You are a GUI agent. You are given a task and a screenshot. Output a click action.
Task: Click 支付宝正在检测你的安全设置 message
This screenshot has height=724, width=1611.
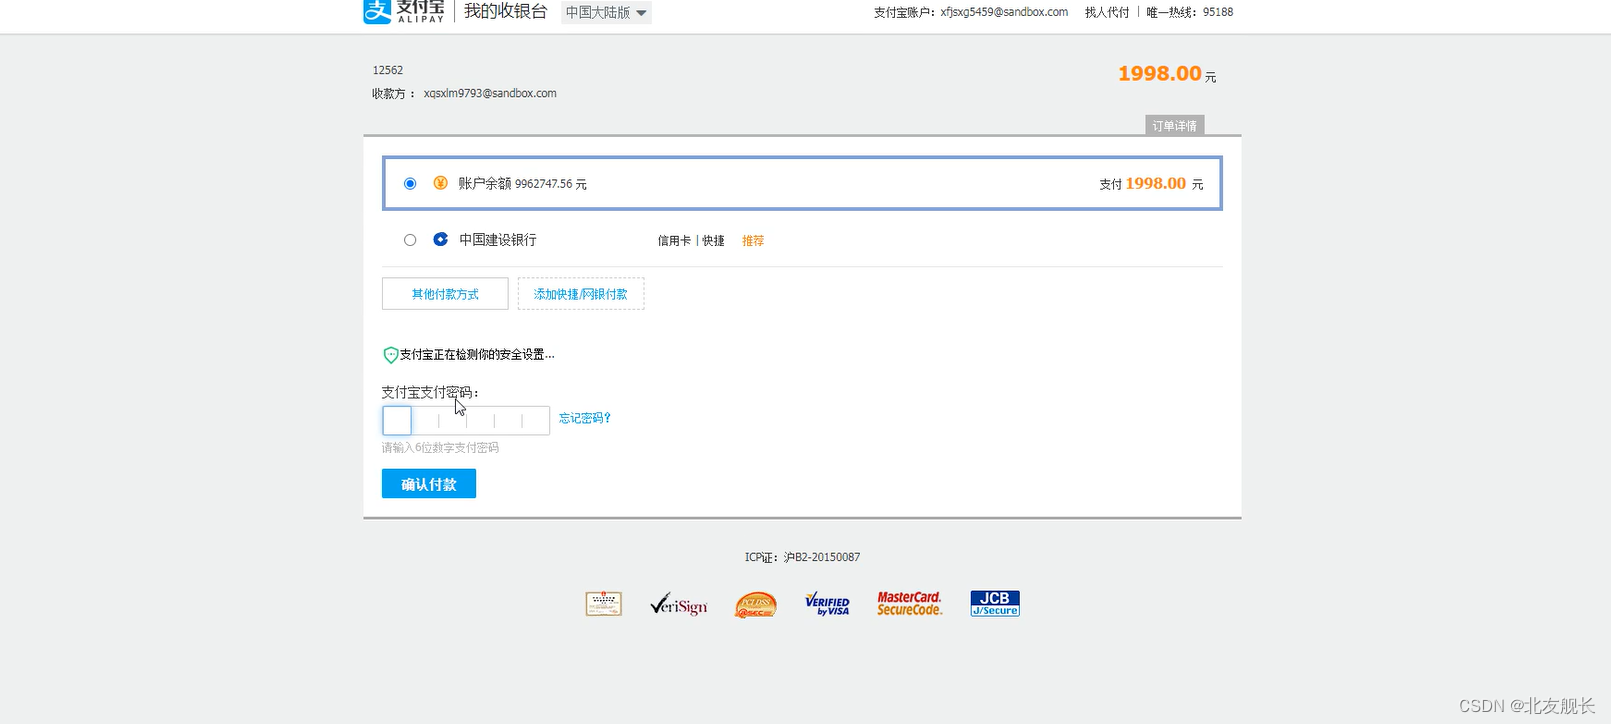(477, 355)
